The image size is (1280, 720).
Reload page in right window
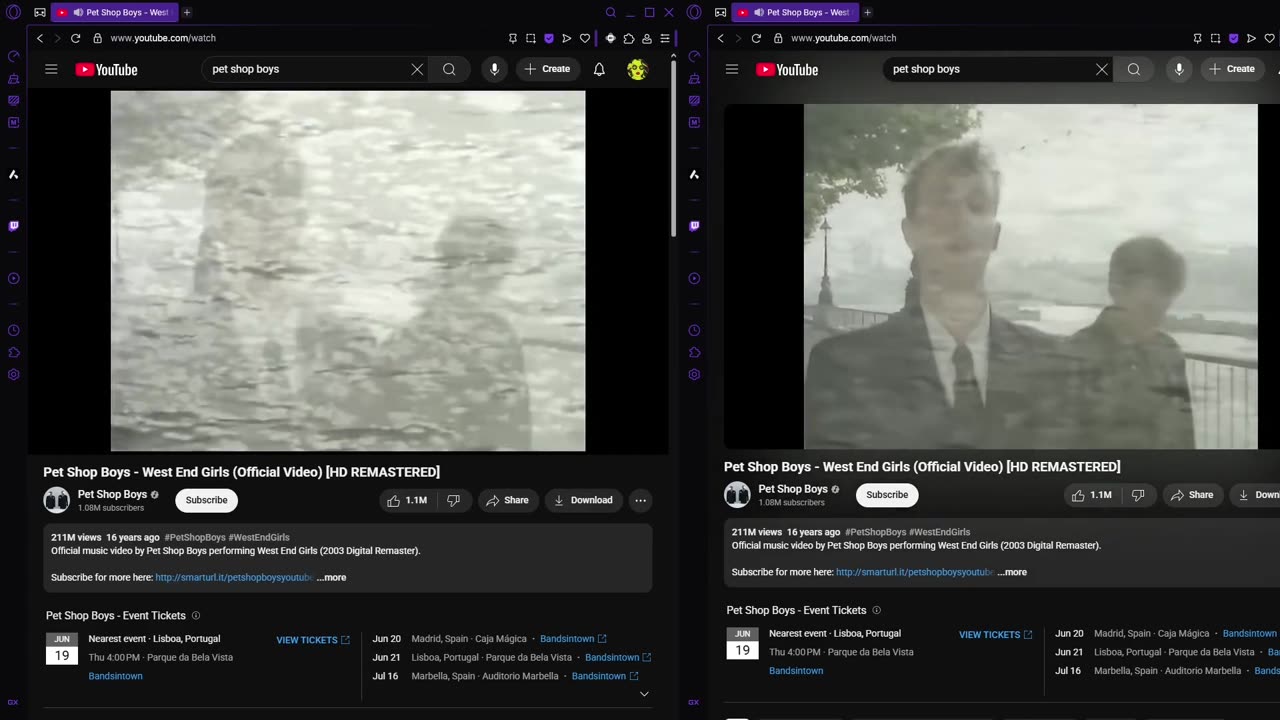tap(756, 38)
